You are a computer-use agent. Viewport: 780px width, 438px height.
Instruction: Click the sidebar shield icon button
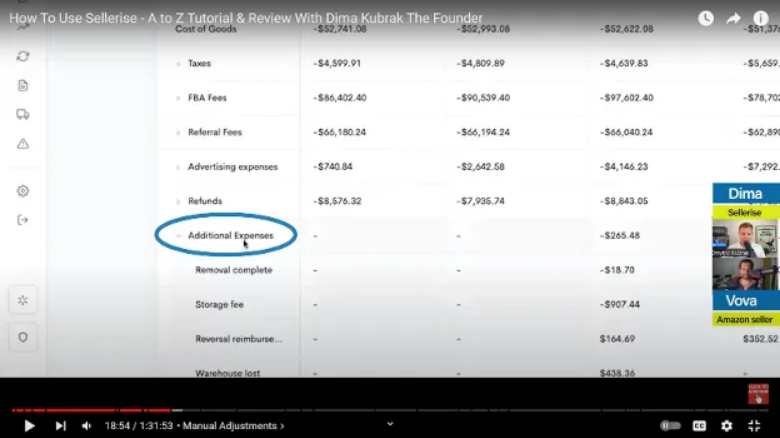(23, 337)
